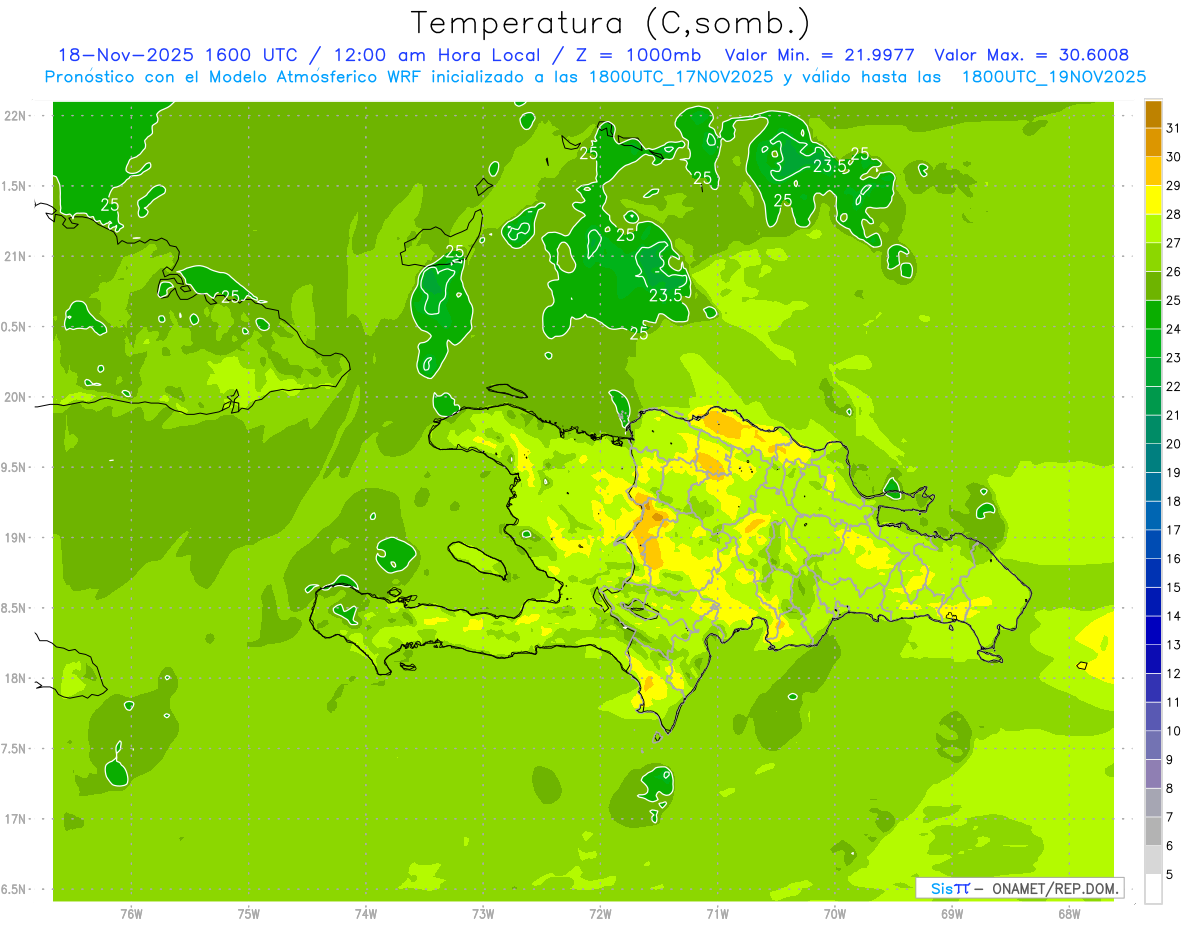Click the '69W' longitude axis label
The image size is (1200, 927).
(x=951, y=913)
